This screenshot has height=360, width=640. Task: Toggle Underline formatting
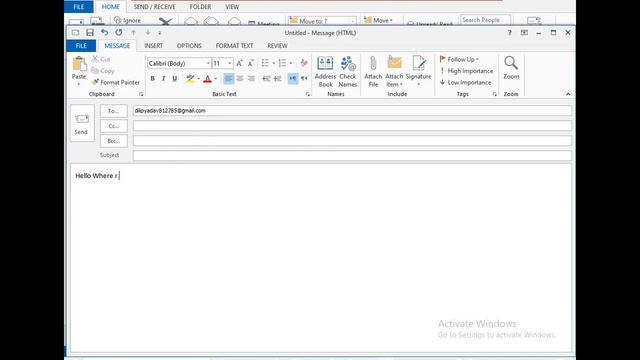click(x=175, y=78)
